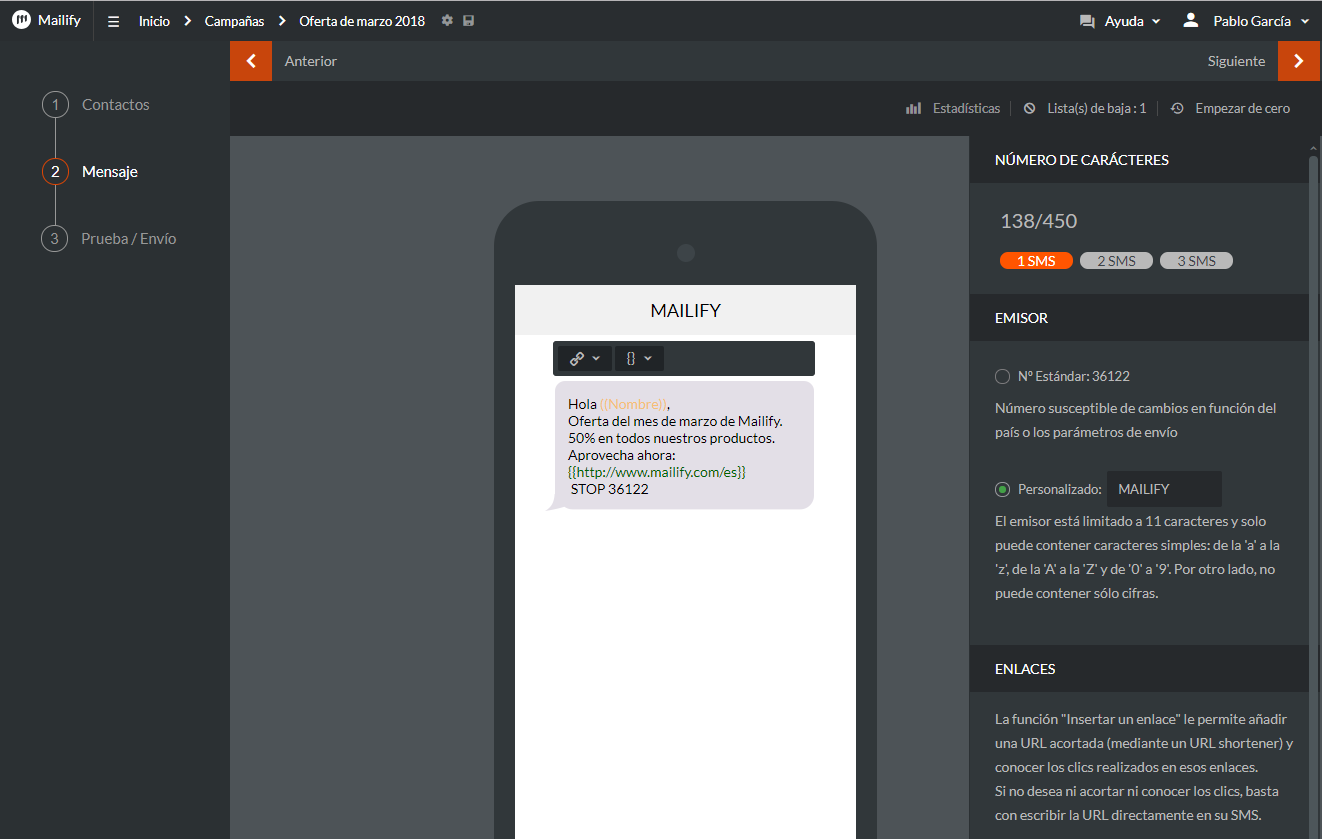Click the orange Anterior arrow button

click(251, 61)
